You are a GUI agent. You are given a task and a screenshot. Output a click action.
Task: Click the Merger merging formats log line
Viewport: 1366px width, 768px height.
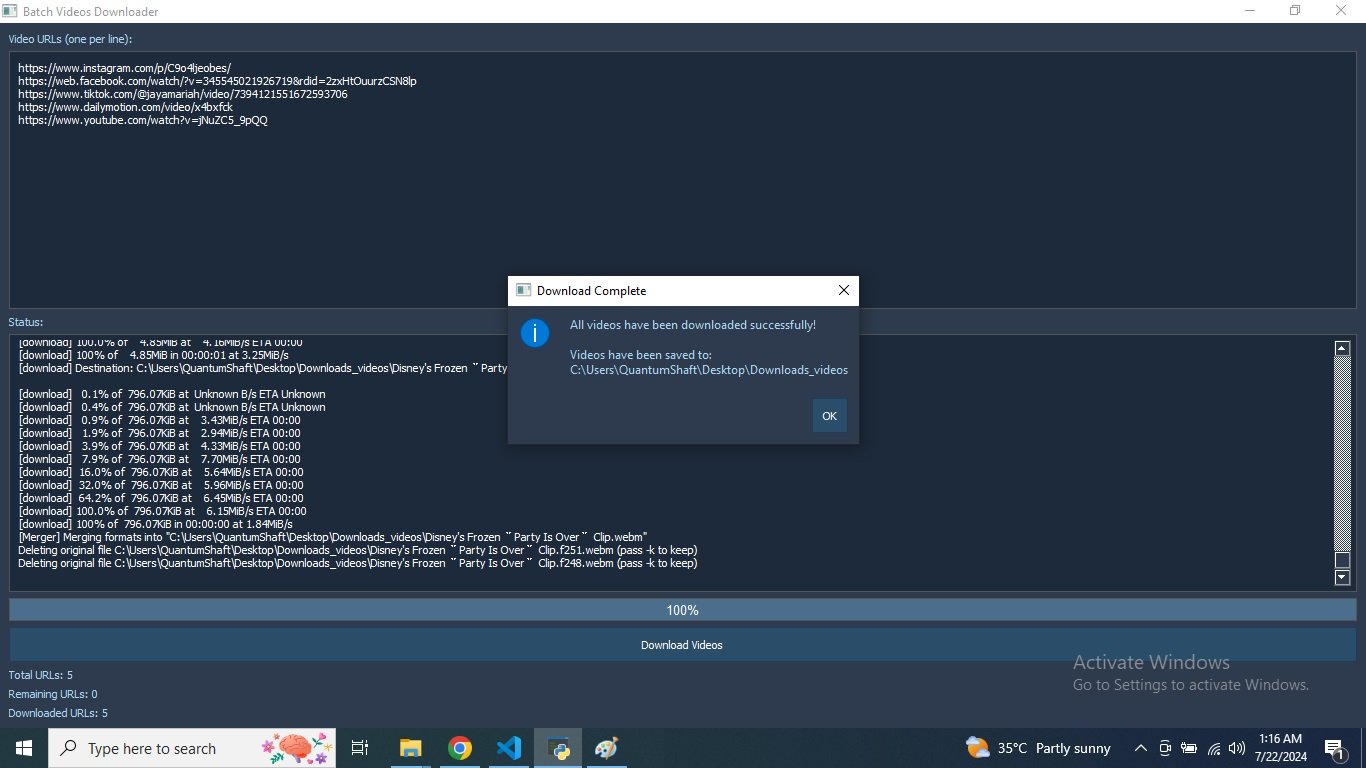[x=333, y=537]
